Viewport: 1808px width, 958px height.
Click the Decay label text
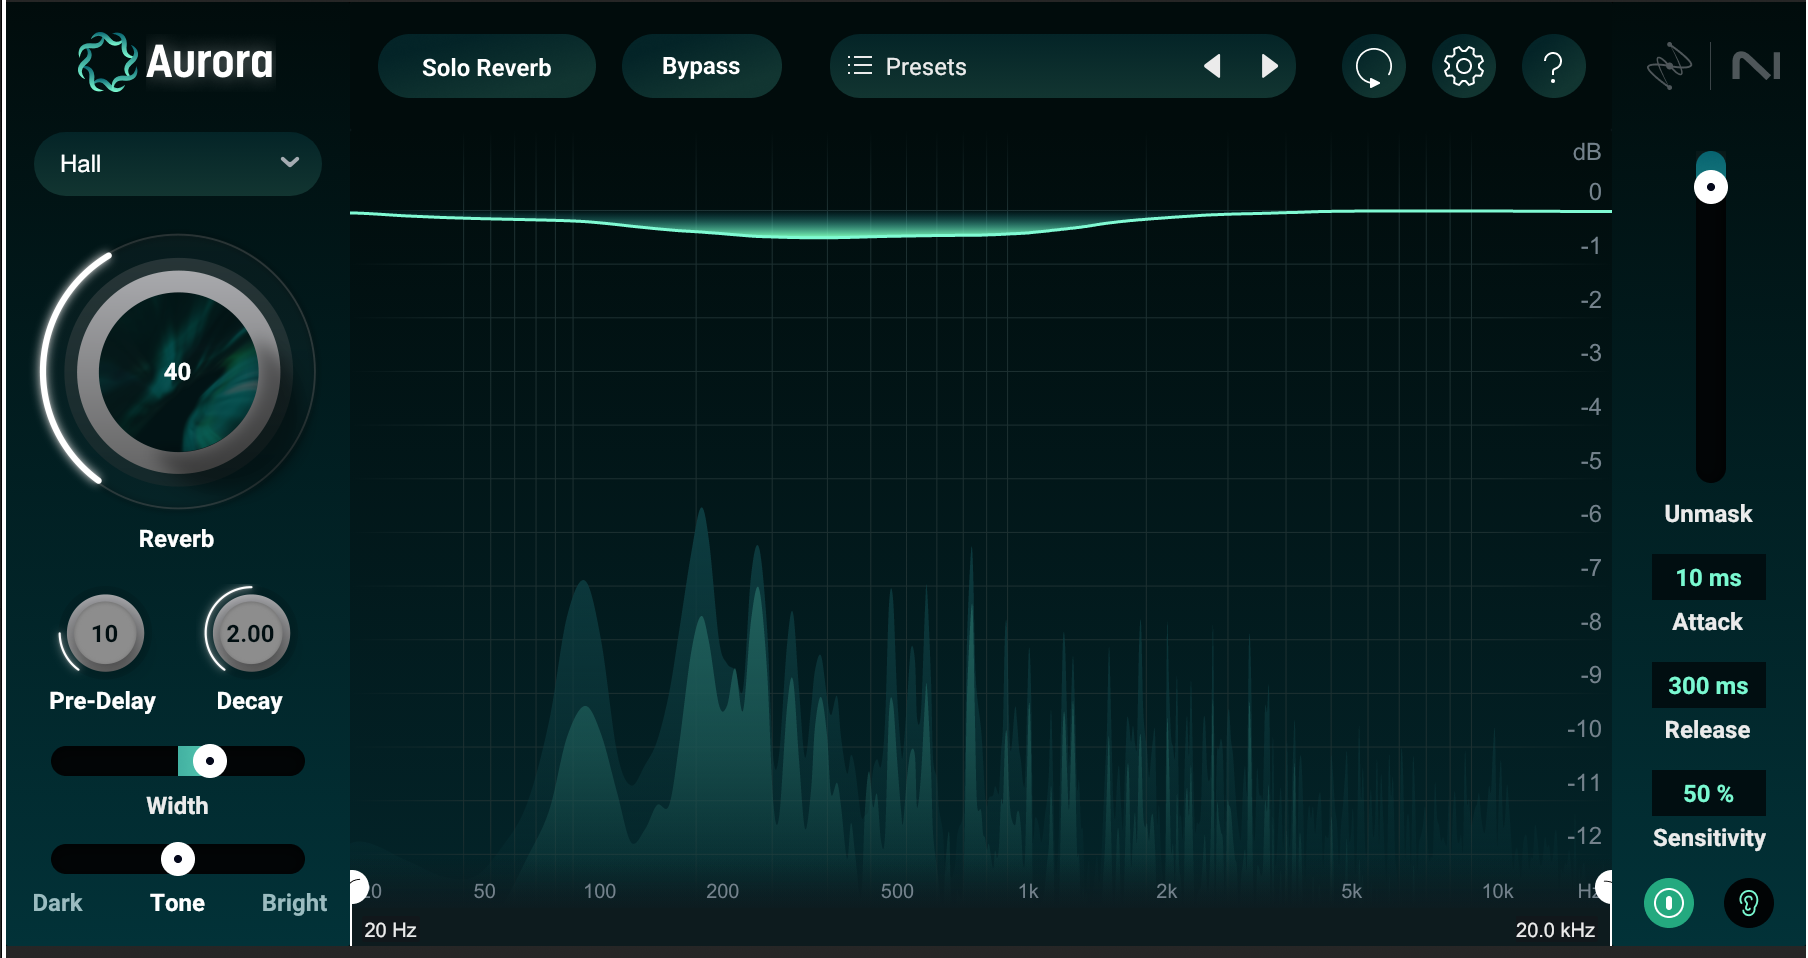pyautogui.click(x=250, y=701)
